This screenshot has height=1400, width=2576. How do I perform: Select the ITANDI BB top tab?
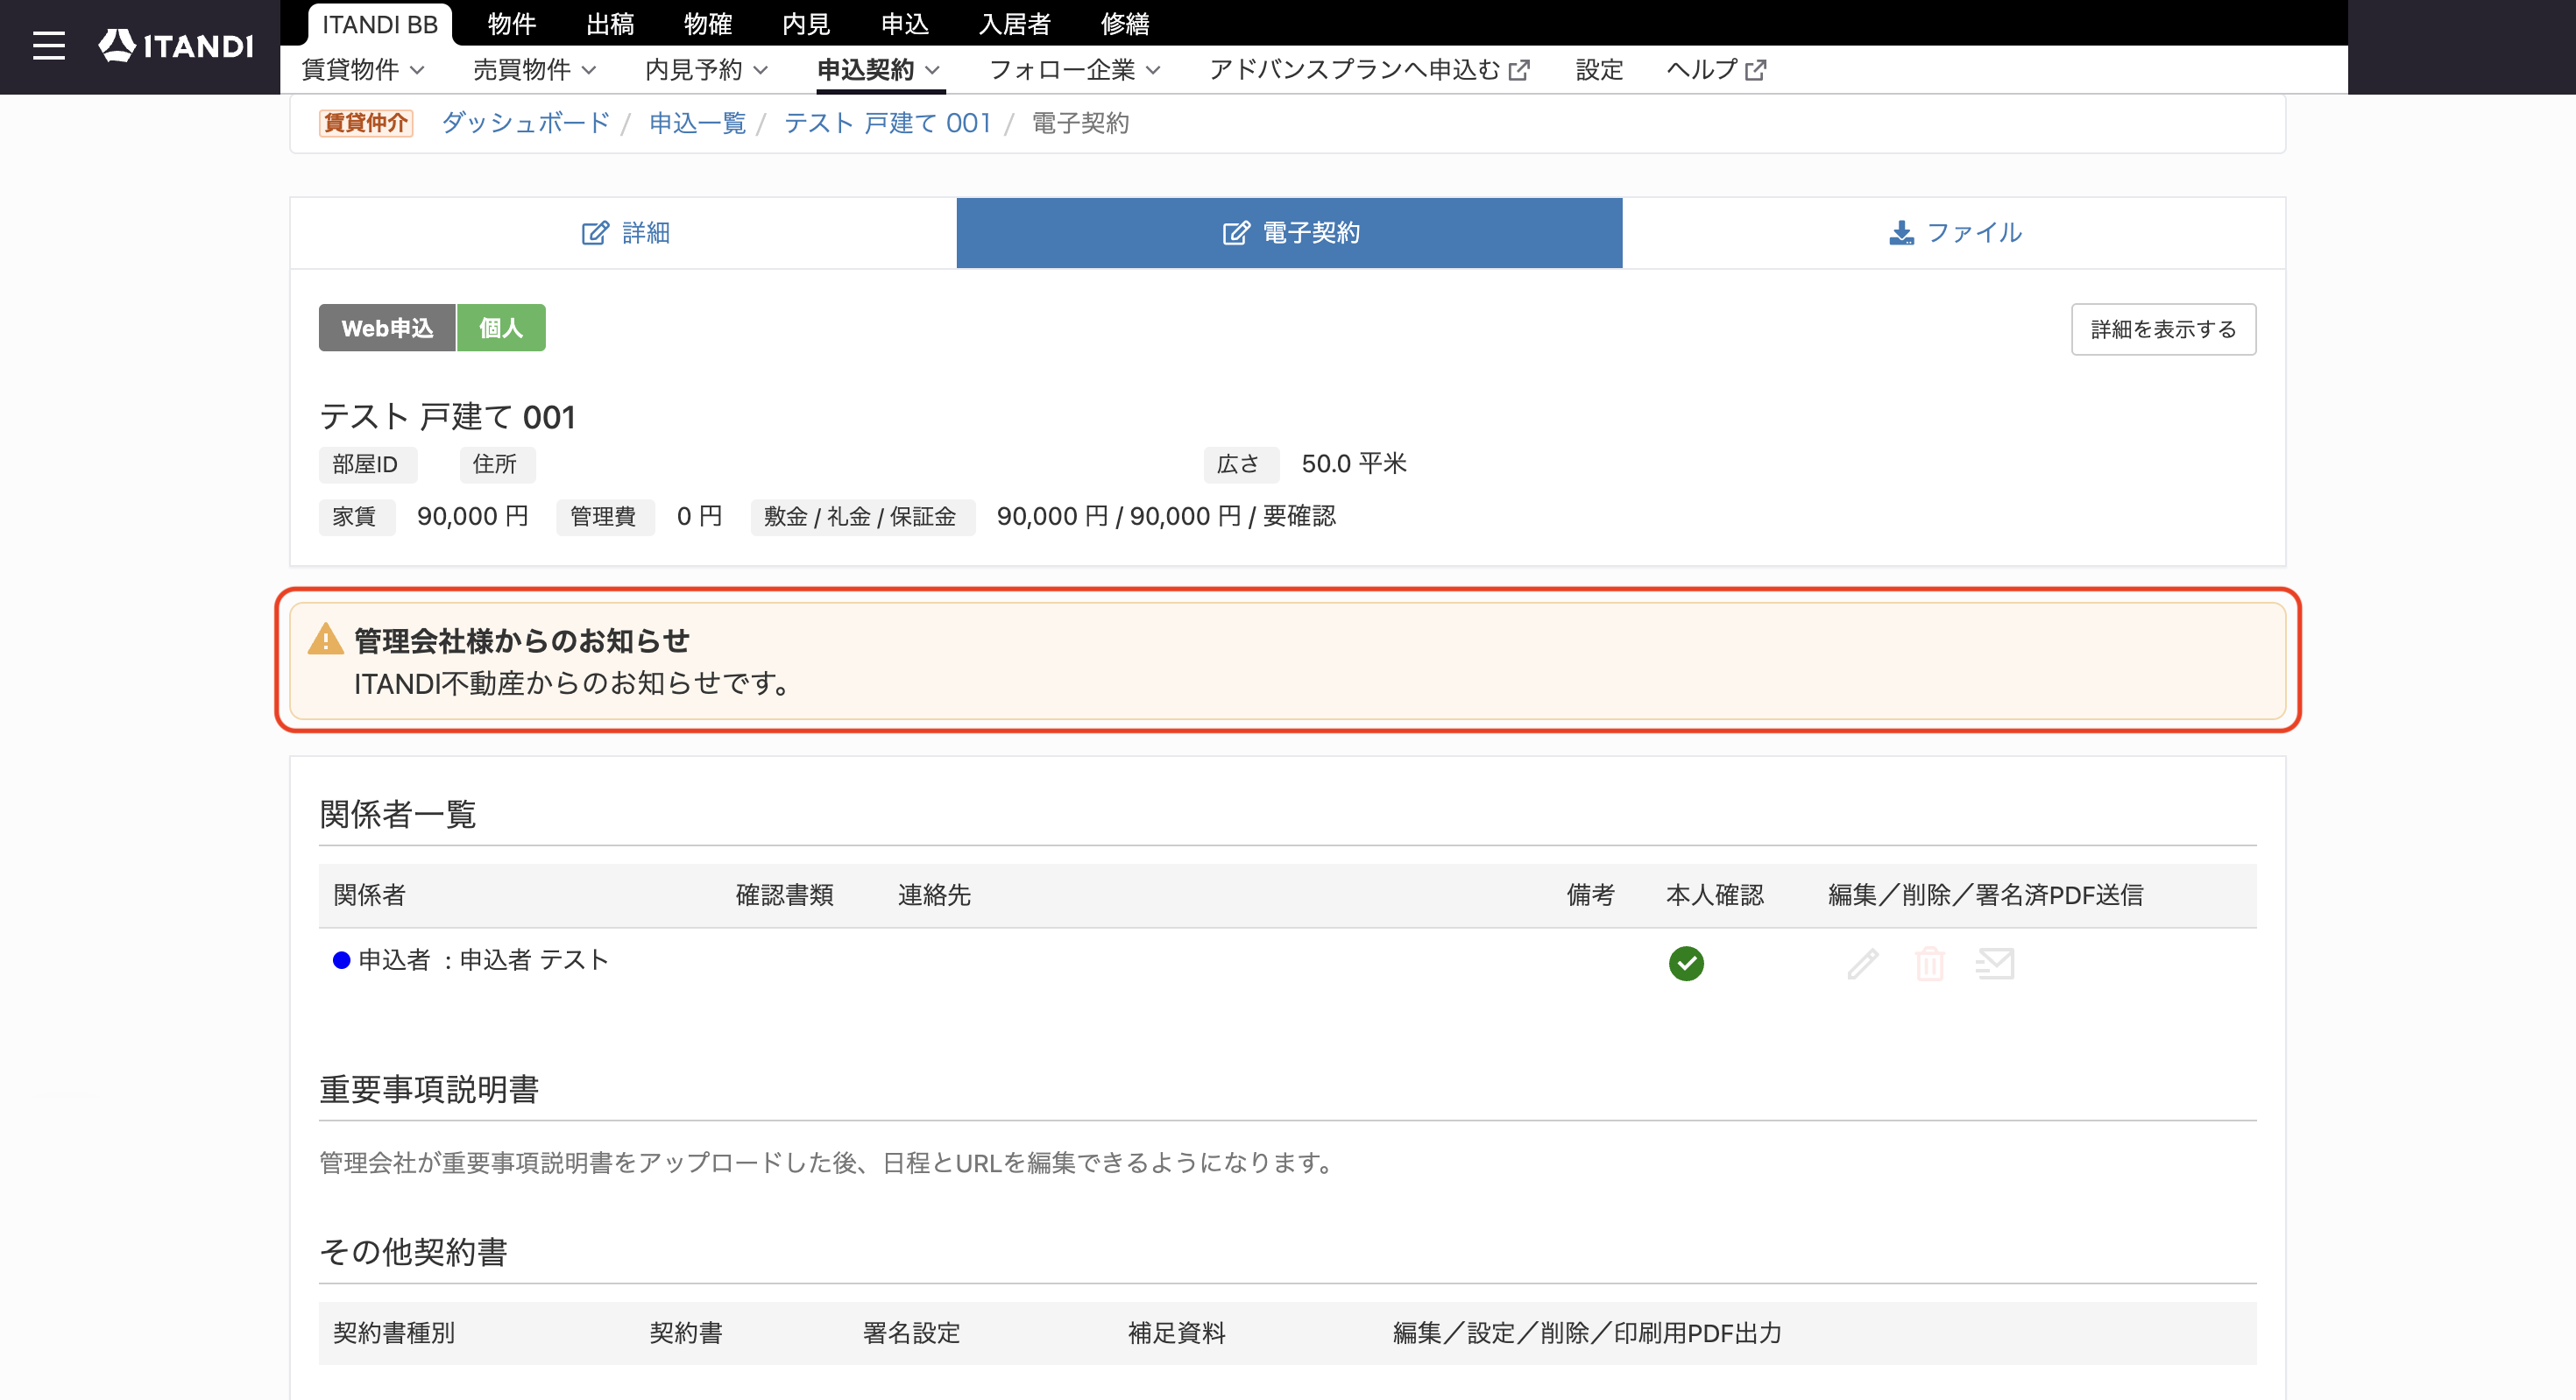pyautogui.click(x=380, y=24)
